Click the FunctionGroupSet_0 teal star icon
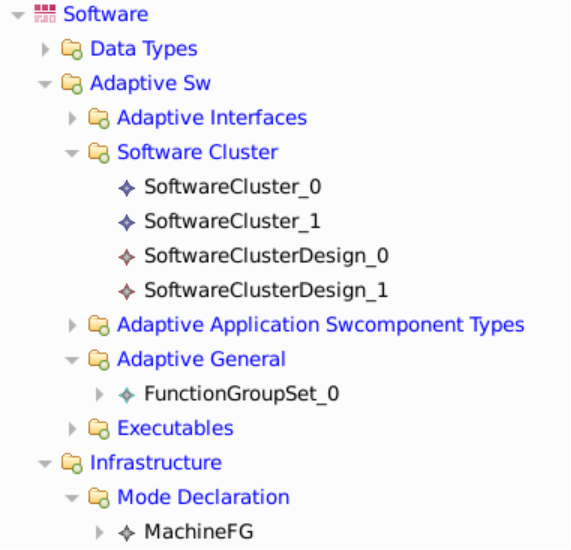This screenshot has height=550, width=571. click(127, 395)
